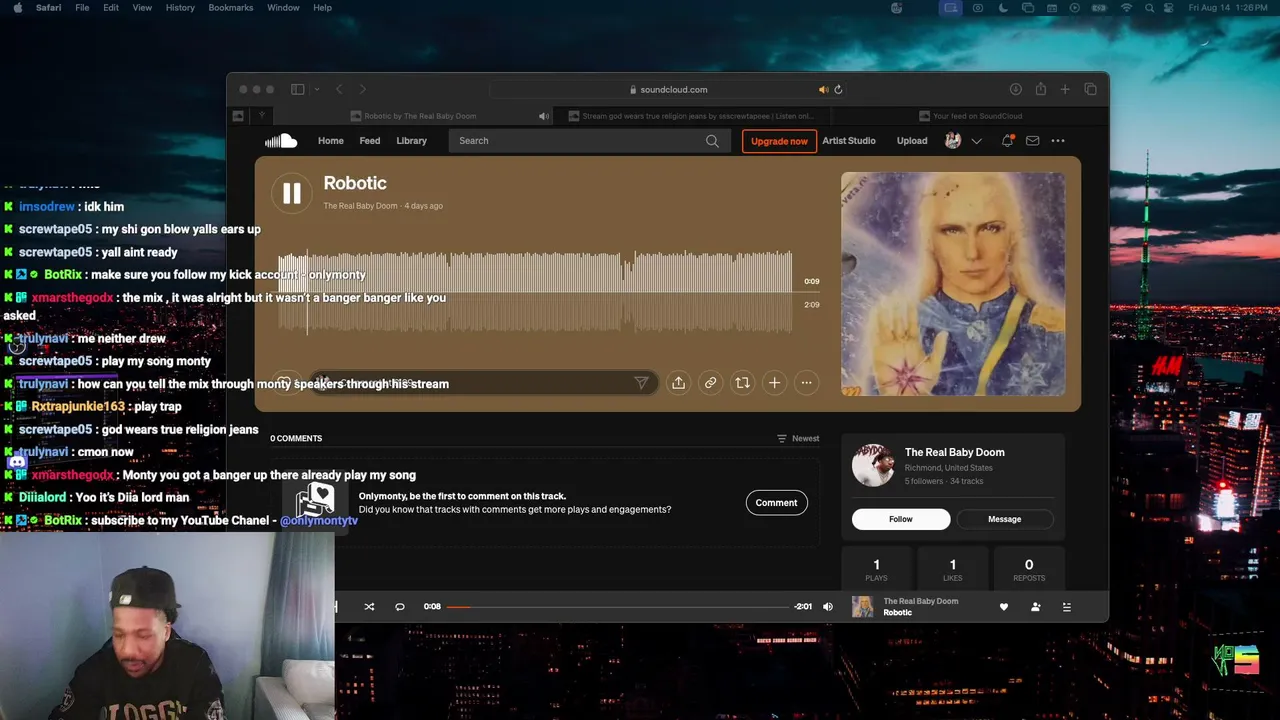1280x720 pixels.
Task: Mute the player volume
Action: (x=828, y=607)
